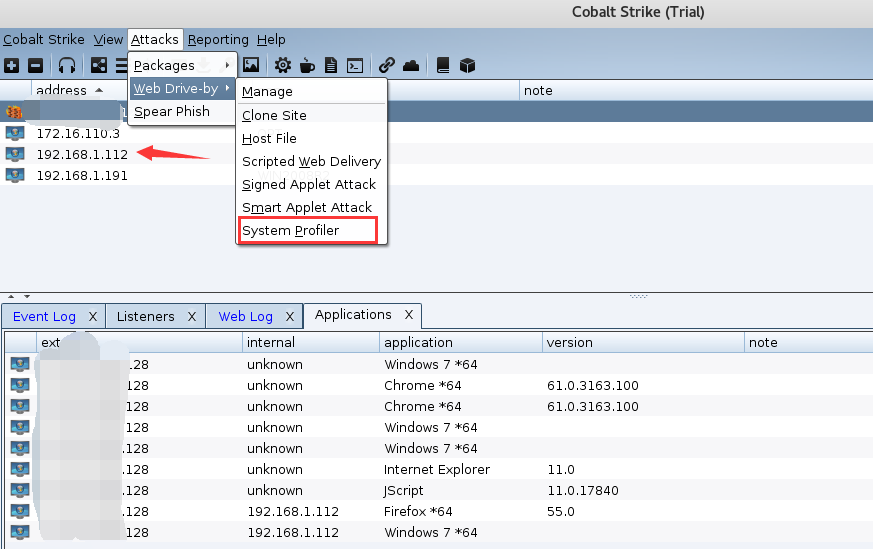Open the View menu
873x549 pixels.
click(x=108, y=40)
